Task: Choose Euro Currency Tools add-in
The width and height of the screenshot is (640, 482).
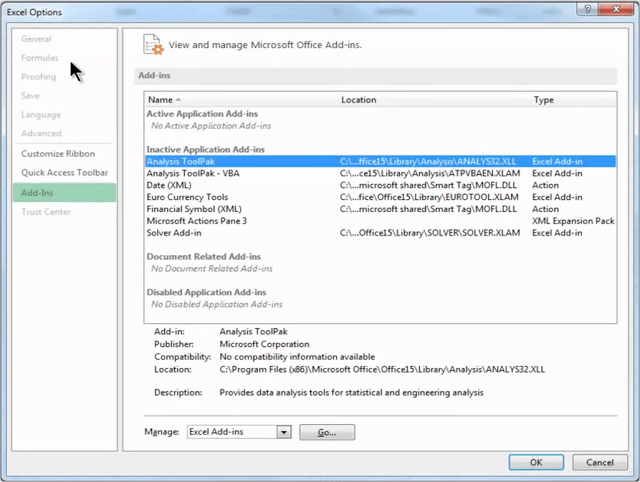Action: pos(187,197)
